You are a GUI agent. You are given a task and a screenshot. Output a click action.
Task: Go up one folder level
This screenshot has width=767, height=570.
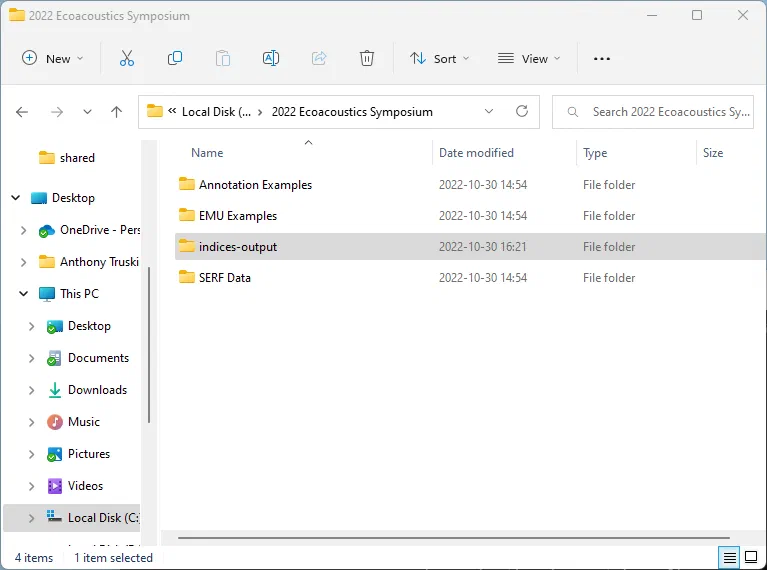(x=116, y=112)
